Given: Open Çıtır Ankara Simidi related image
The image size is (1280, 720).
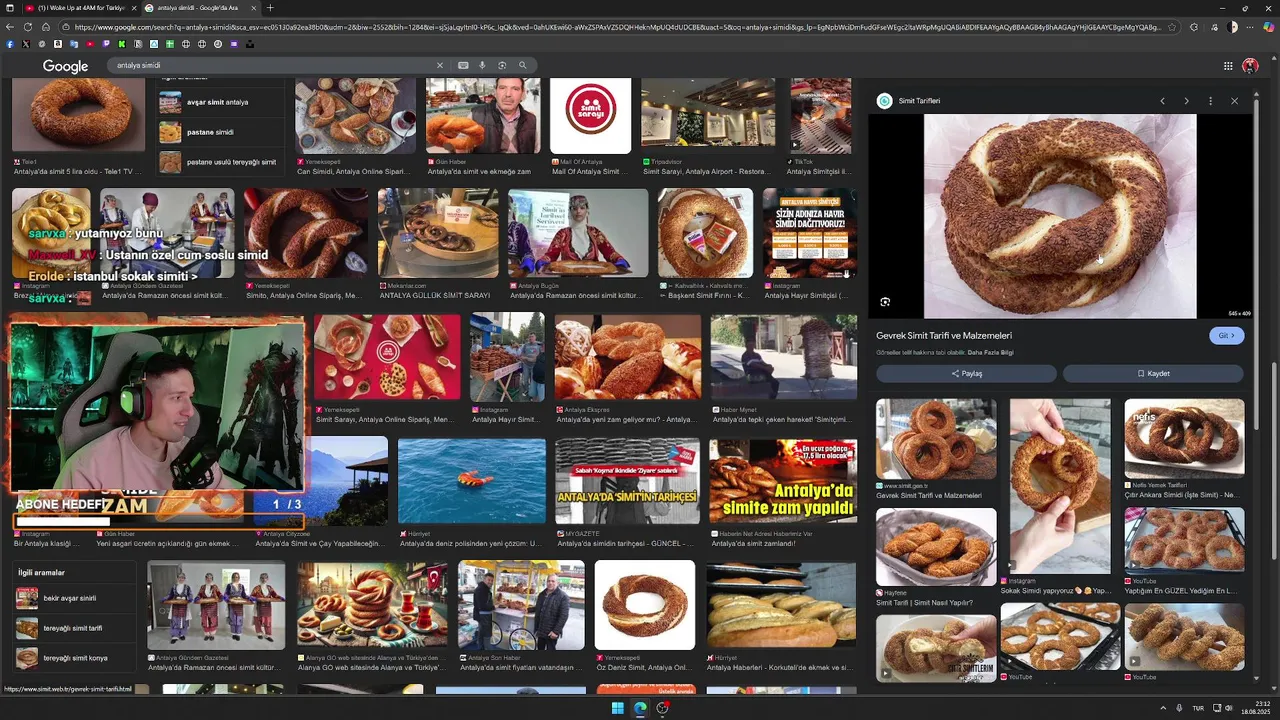Looking at the screenshot, I should point(1184,438).
